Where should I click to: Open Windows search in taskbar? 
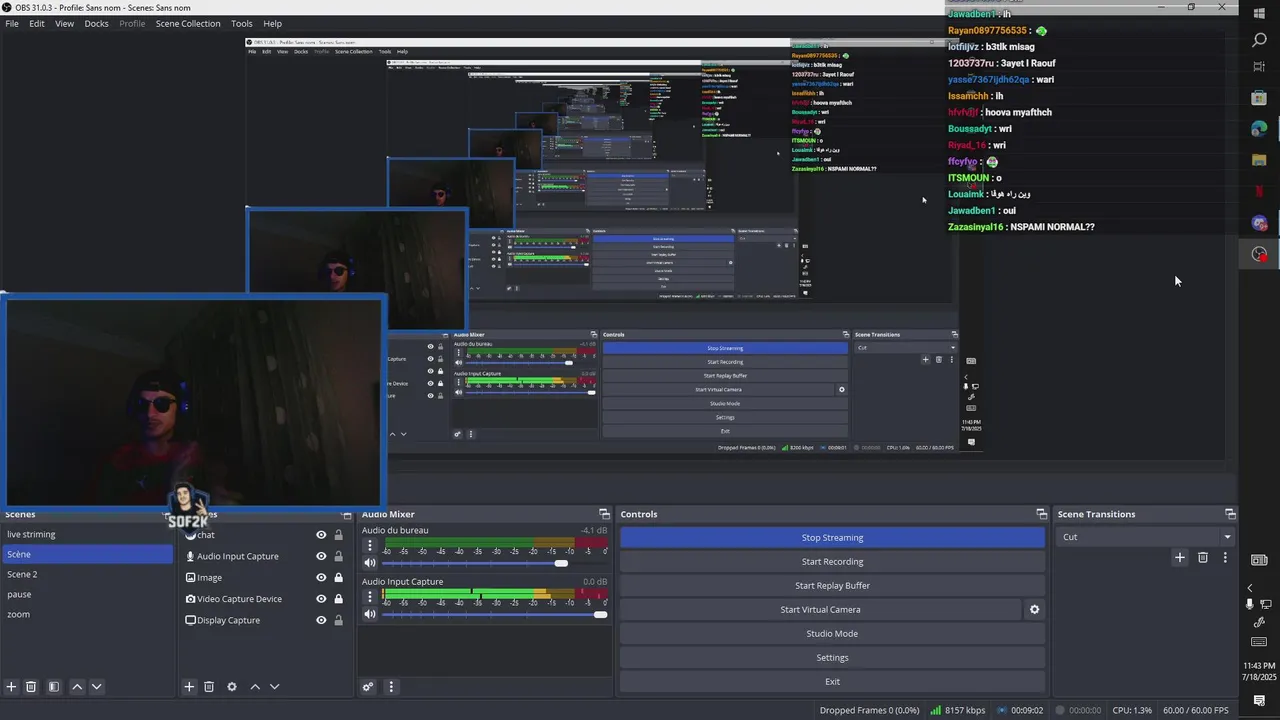point(1260,40)
